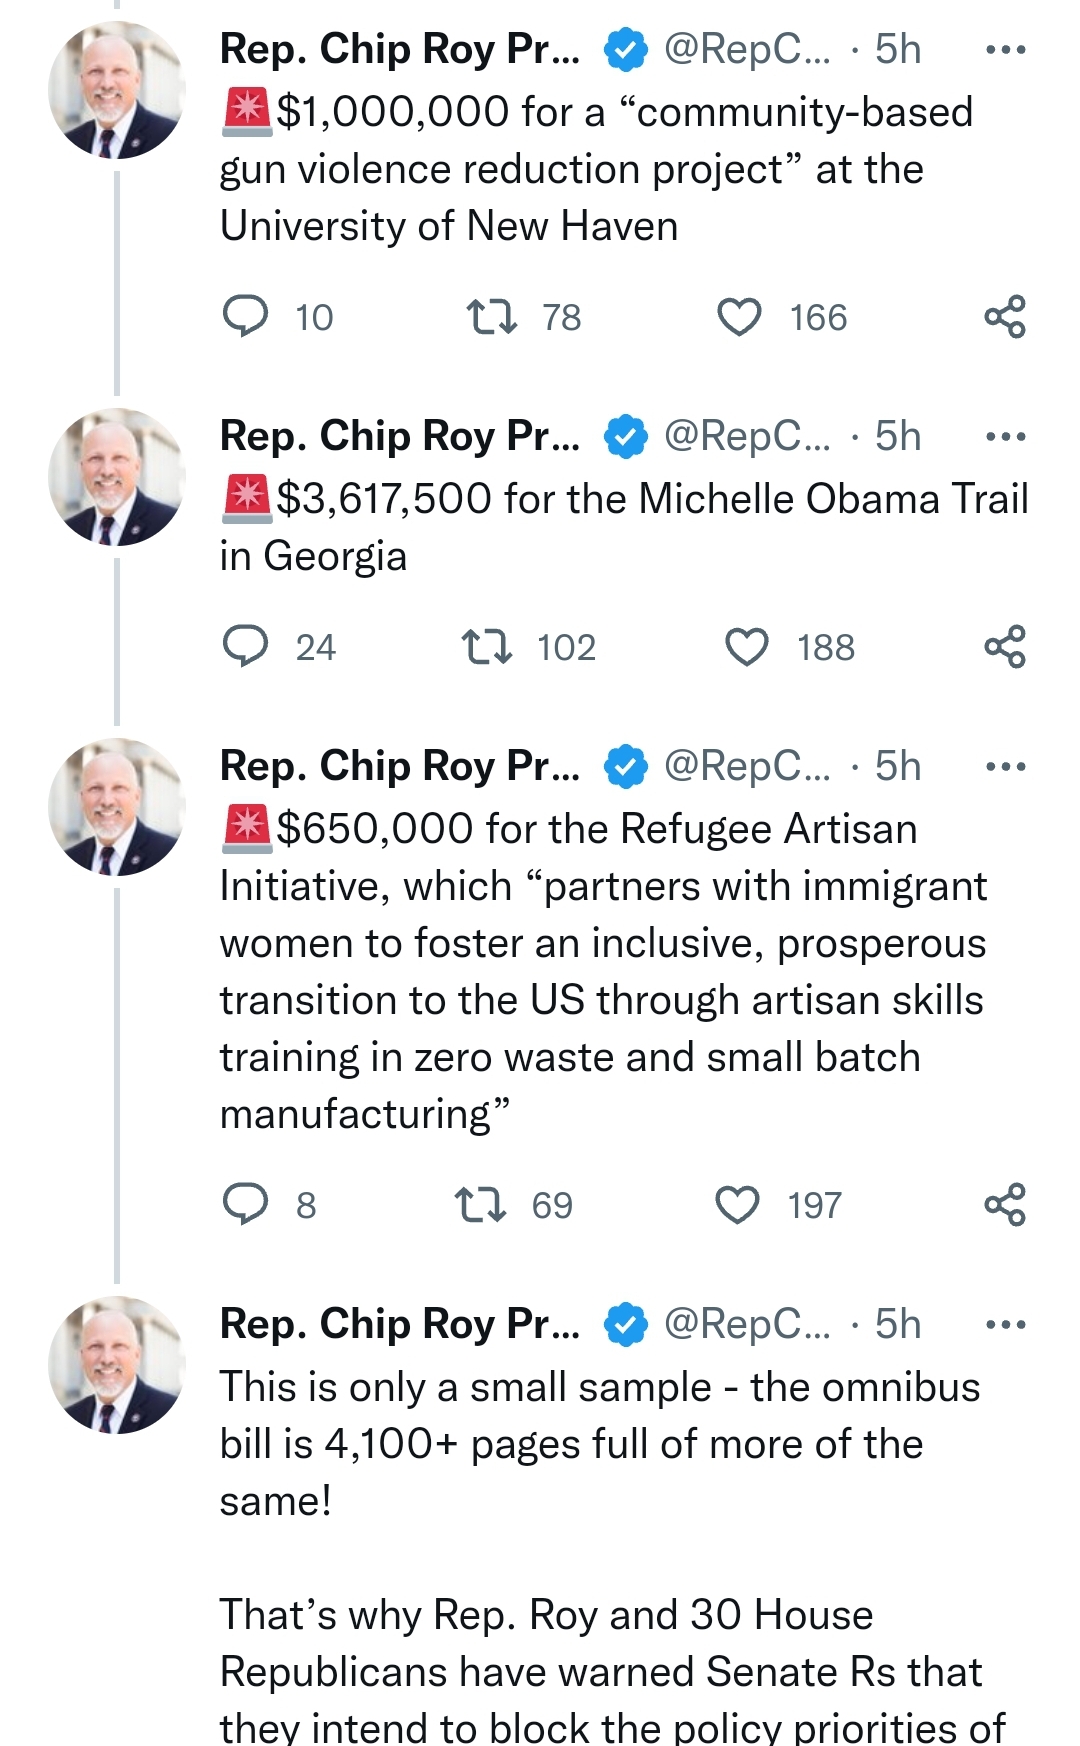Retweet the Refugee Artisan Initiative tweet
1080x1746 pixels.
coord(480,1204)
